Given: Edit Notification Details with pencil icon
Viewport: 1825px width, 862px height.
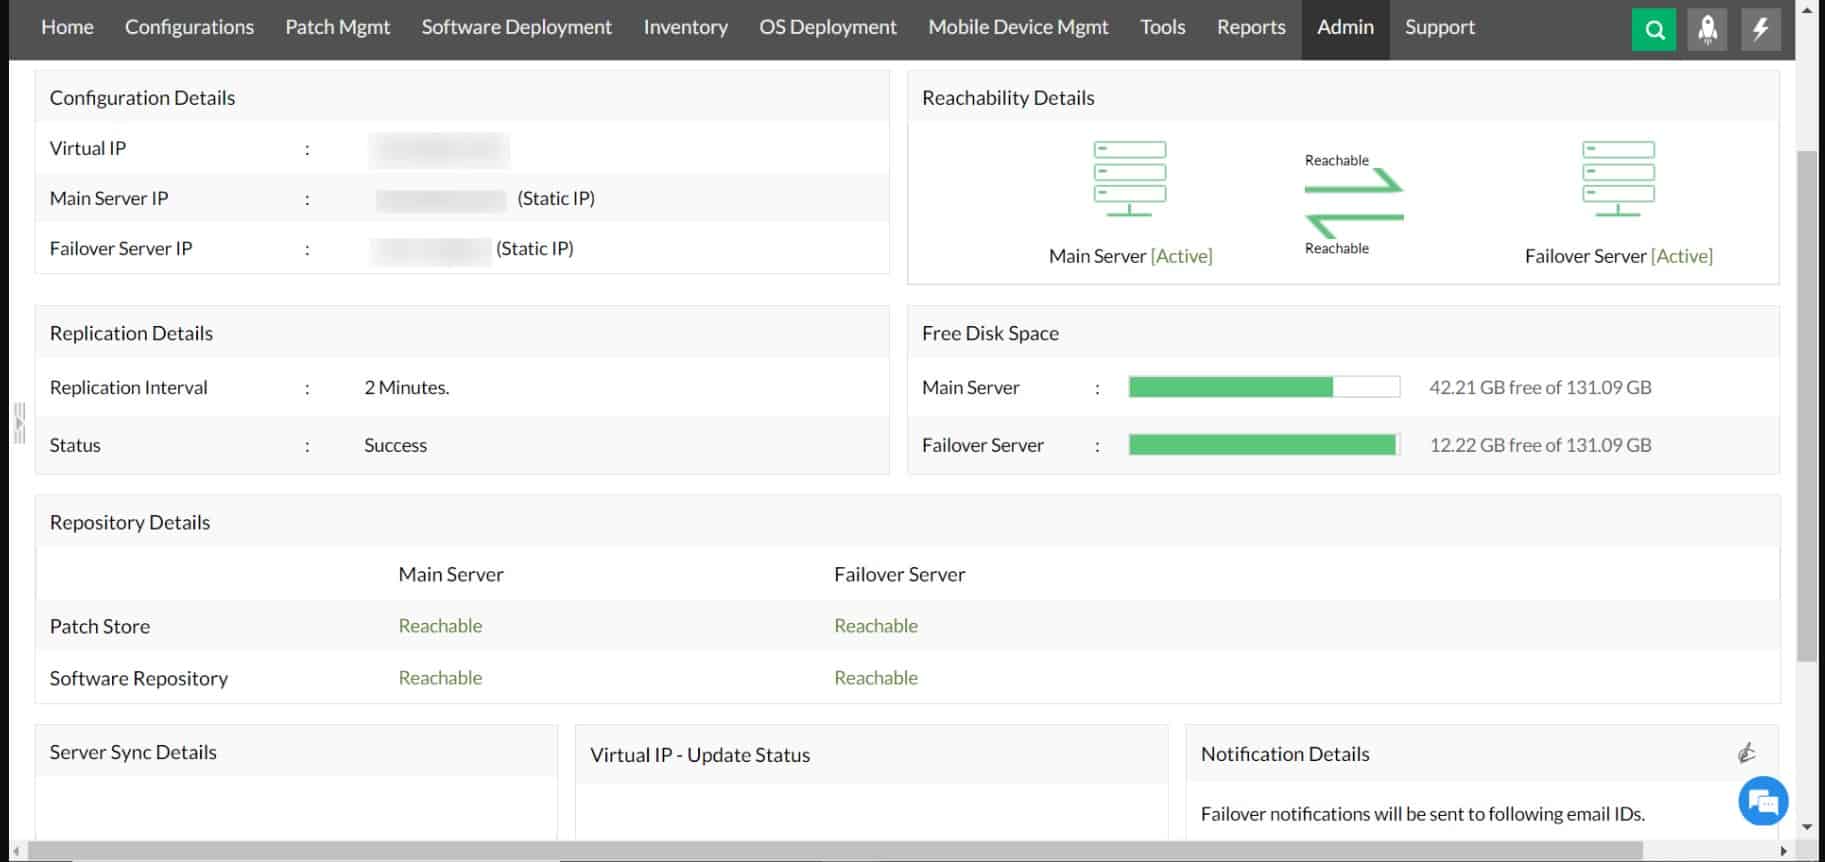Looking at the screenshot, I should (1747, 753).
